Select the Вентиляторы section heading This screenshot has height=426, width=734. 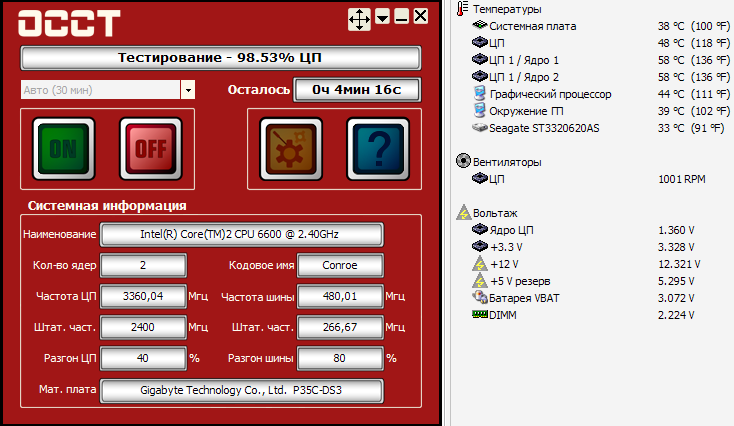pos(507,162)
